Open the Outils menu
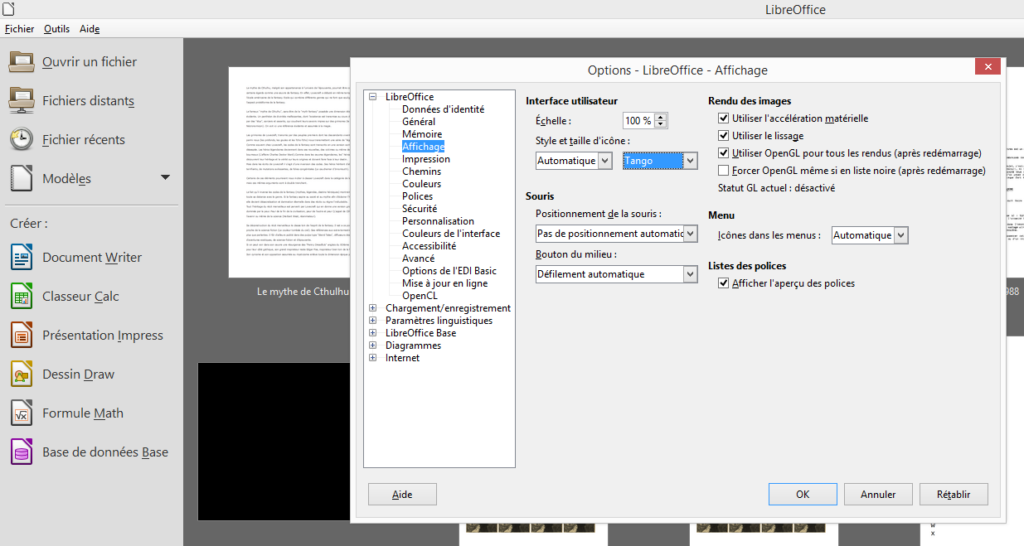1024x546 pixels. (57, 29)
